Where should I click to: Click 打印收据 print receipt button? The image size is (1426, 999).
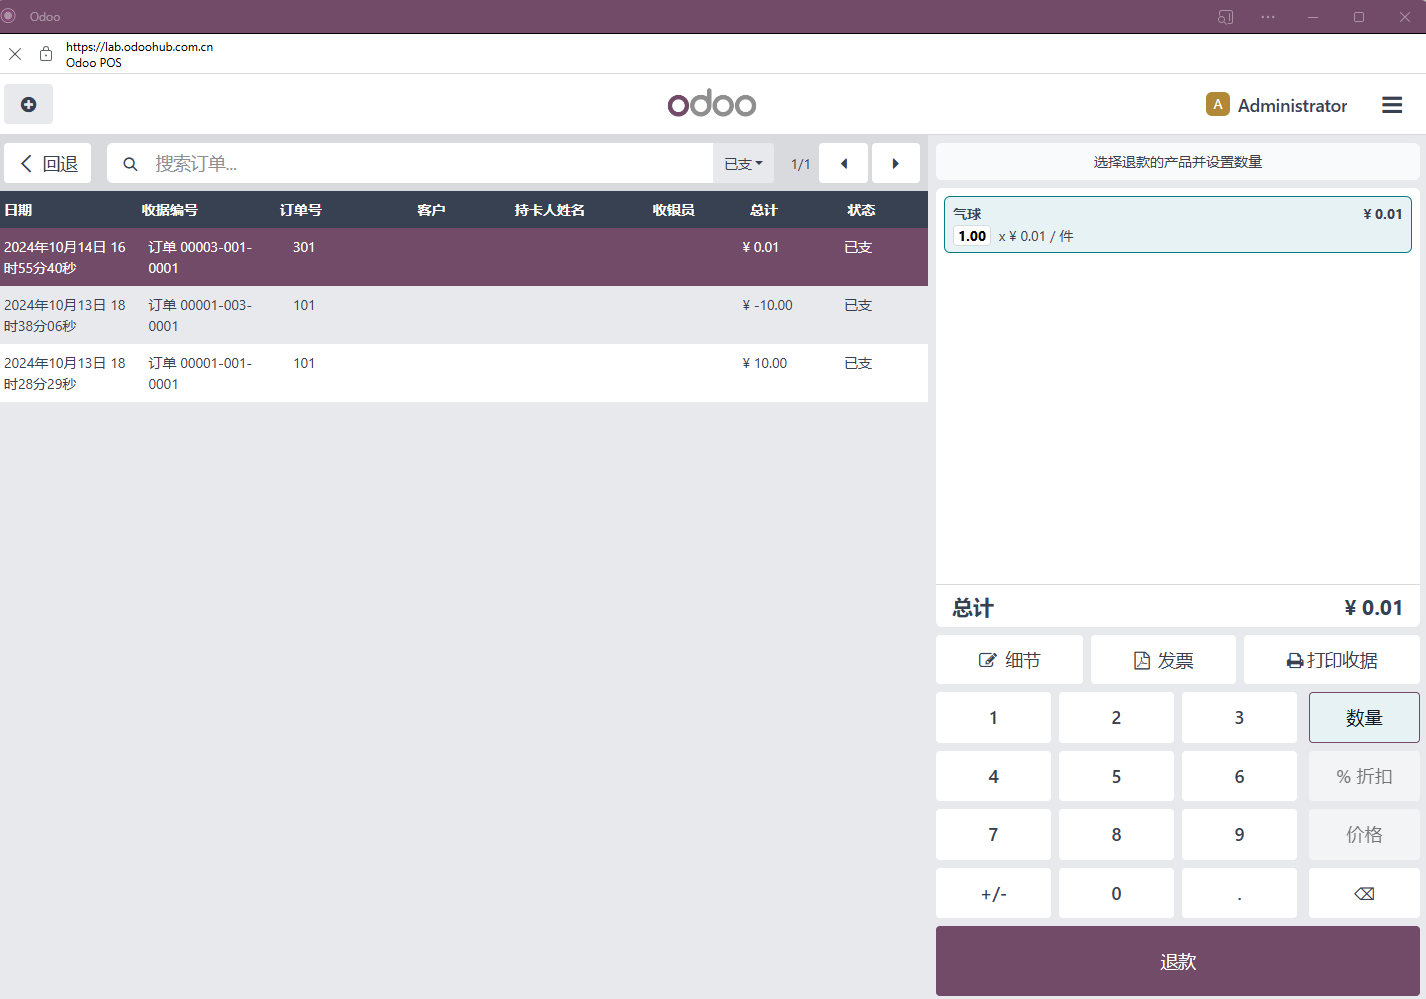[1332, 660]
